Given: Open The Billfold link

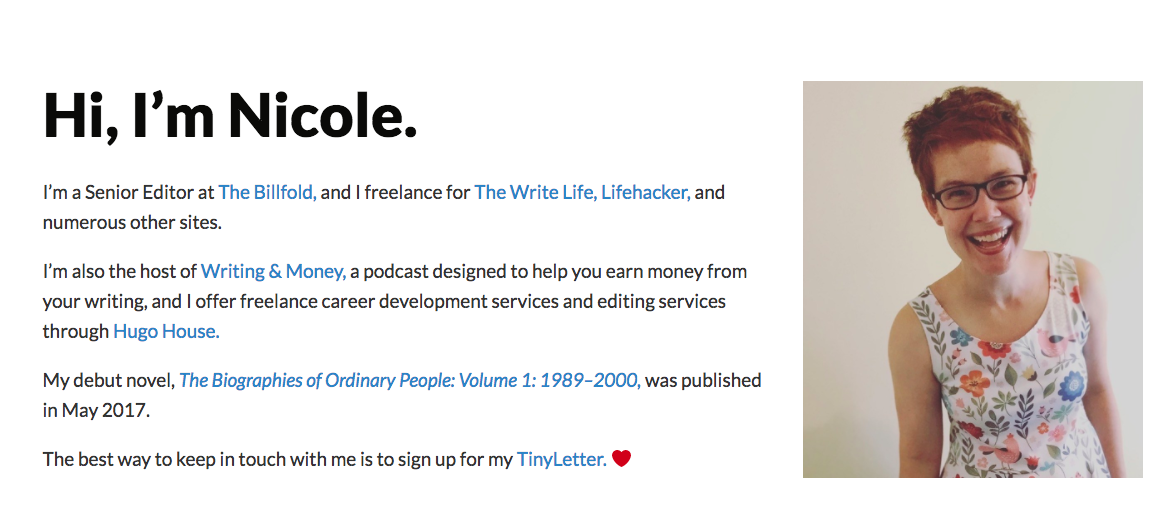Looking at the screenshot, I should tap(268, 192).
